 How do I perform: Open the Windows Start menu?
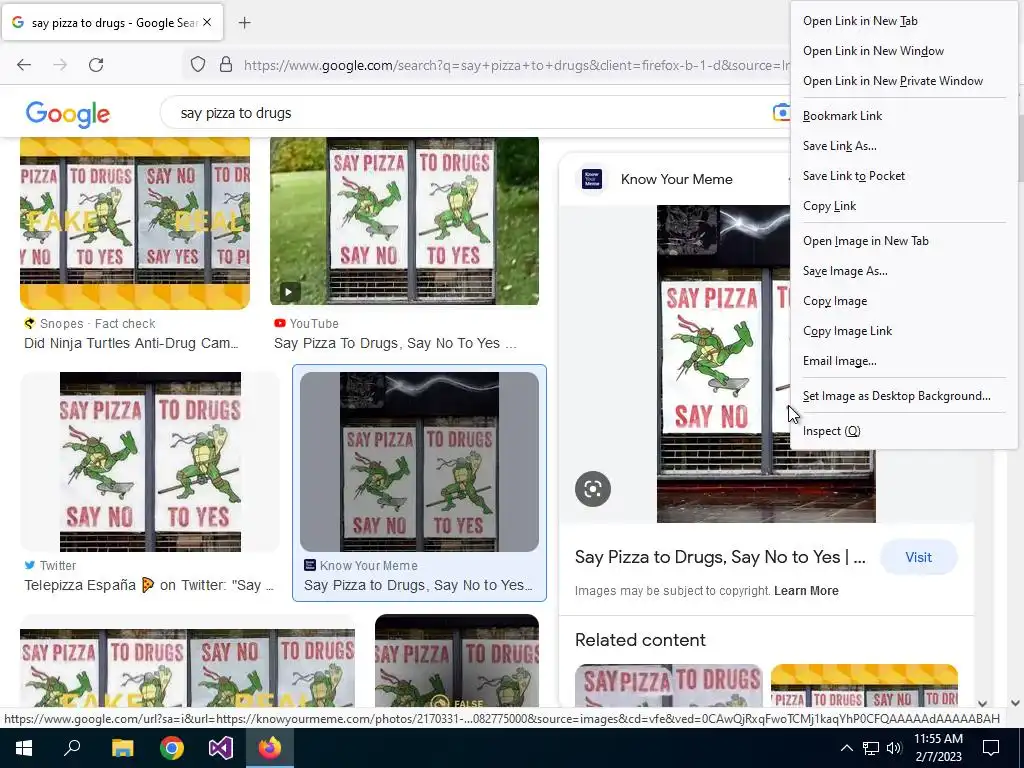pyautogui.click(x=24, y=748)
